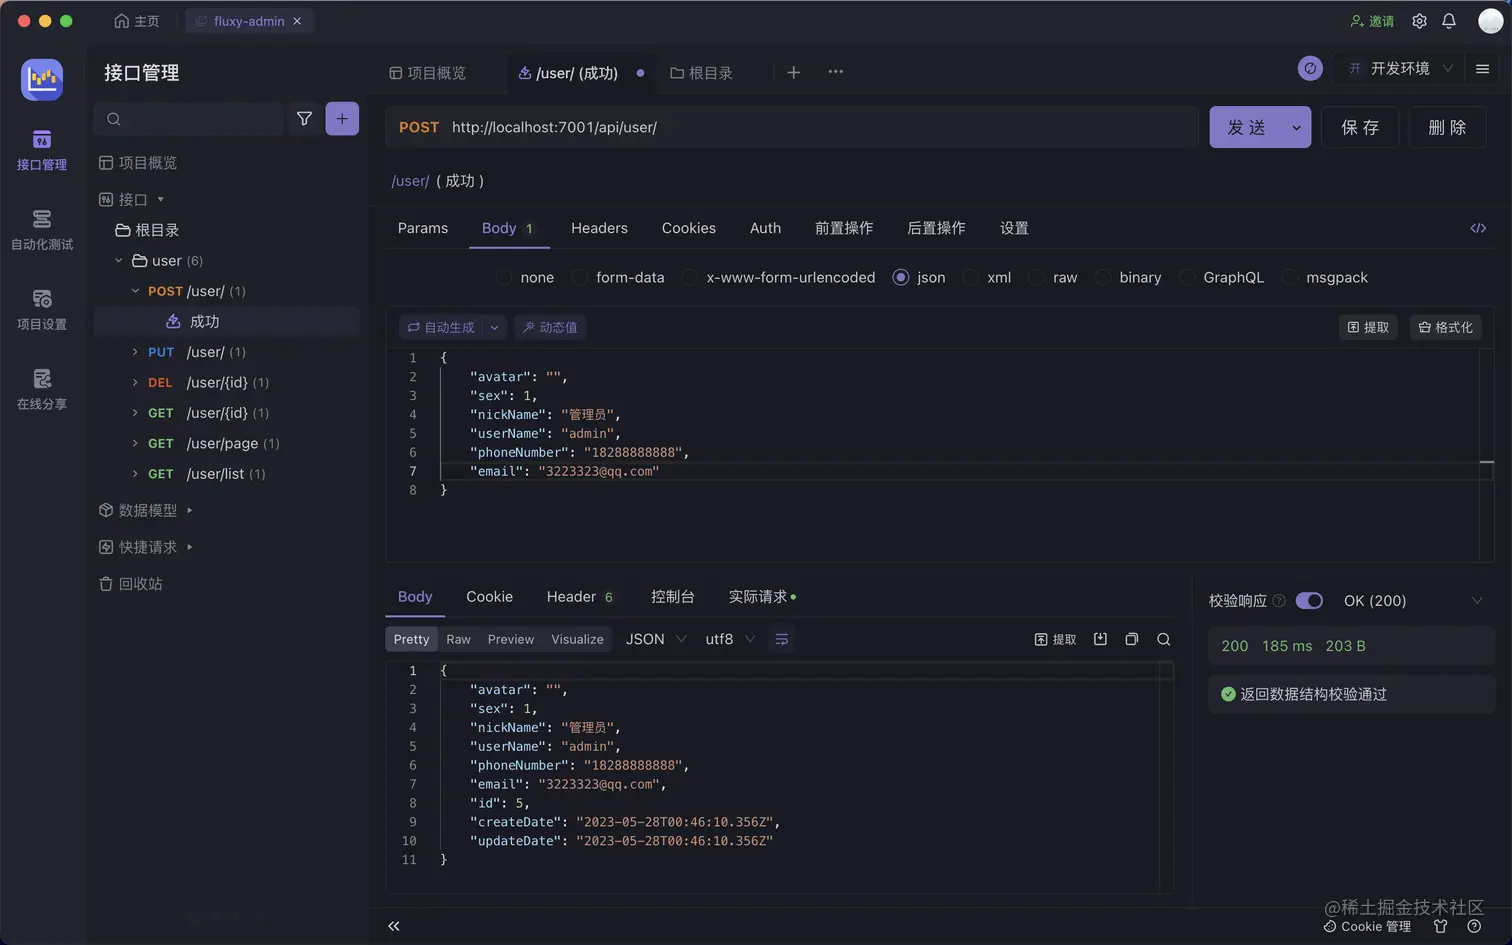Open the 控制台 response tab
The image size is (1512, 945).
[672, 596]
